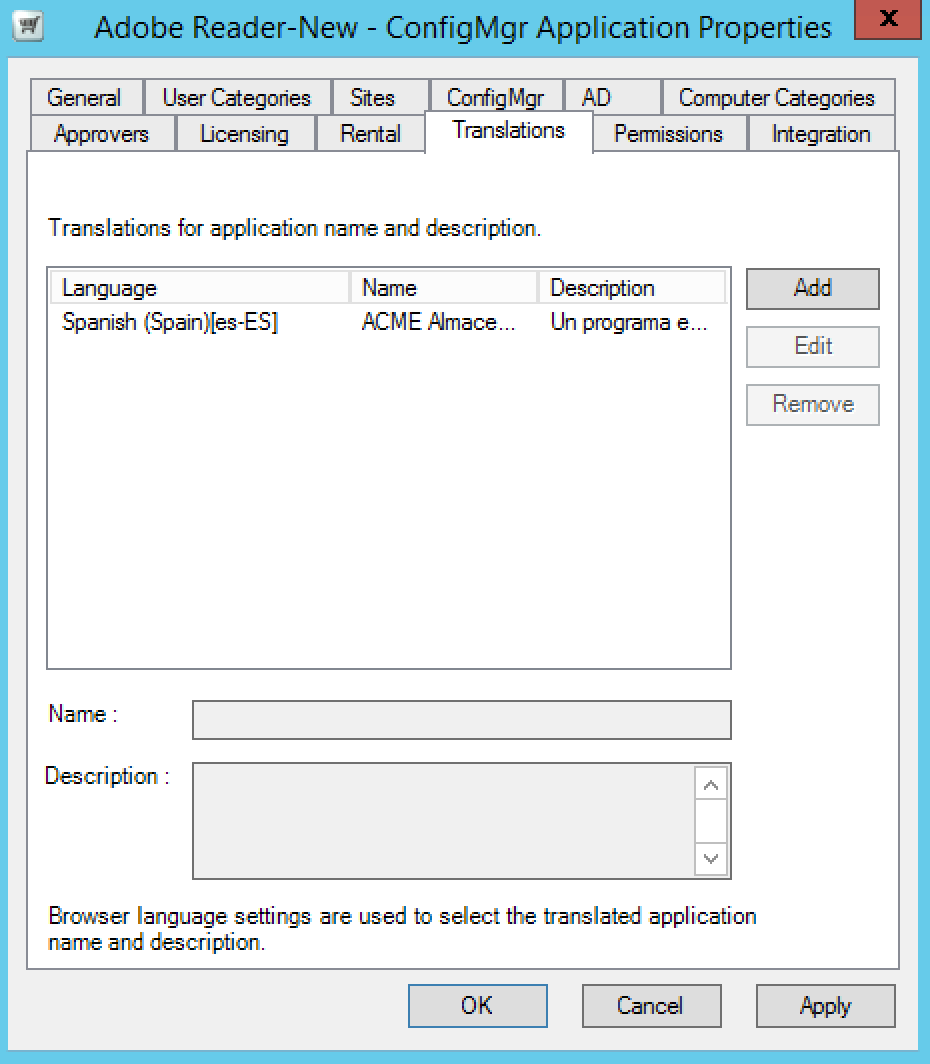
Task: Open the Rental tab
Action: 370,134
